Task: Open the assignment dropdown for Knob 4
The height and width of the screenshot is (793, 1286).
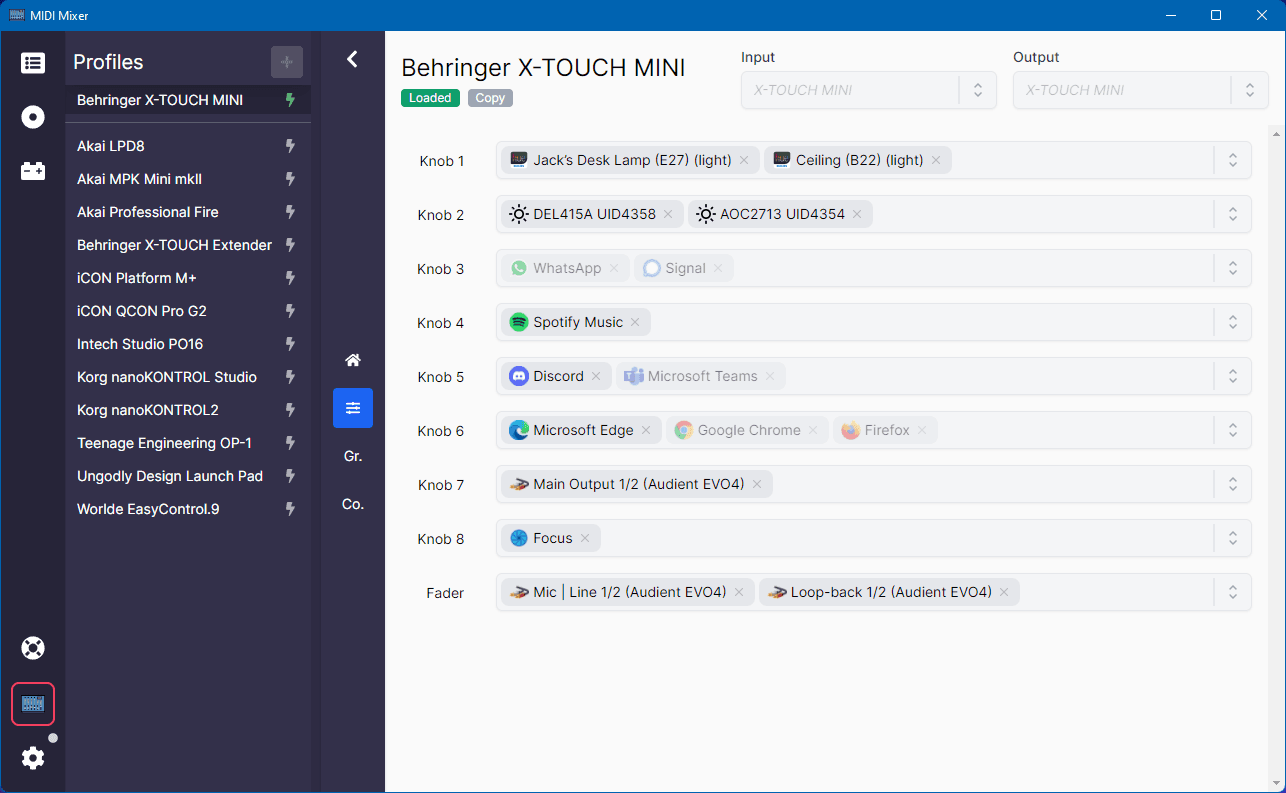Action: 1232,322
